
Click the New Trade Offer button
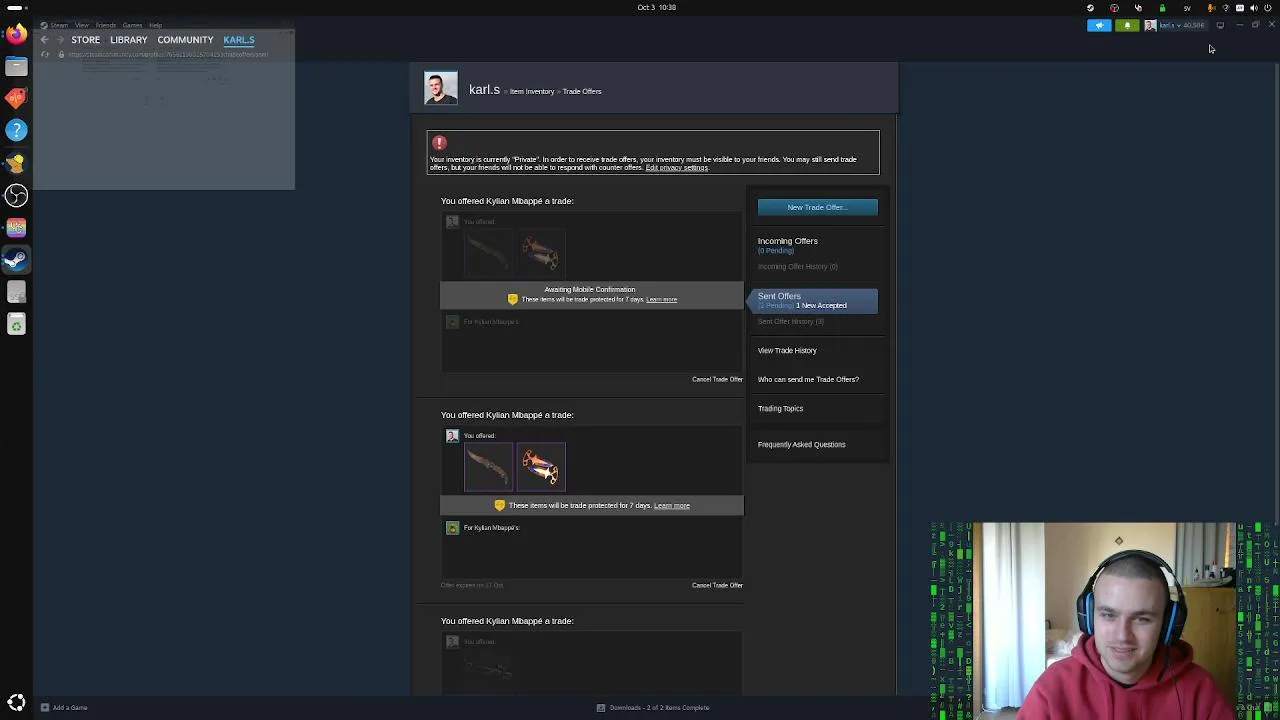pos(818,207)
